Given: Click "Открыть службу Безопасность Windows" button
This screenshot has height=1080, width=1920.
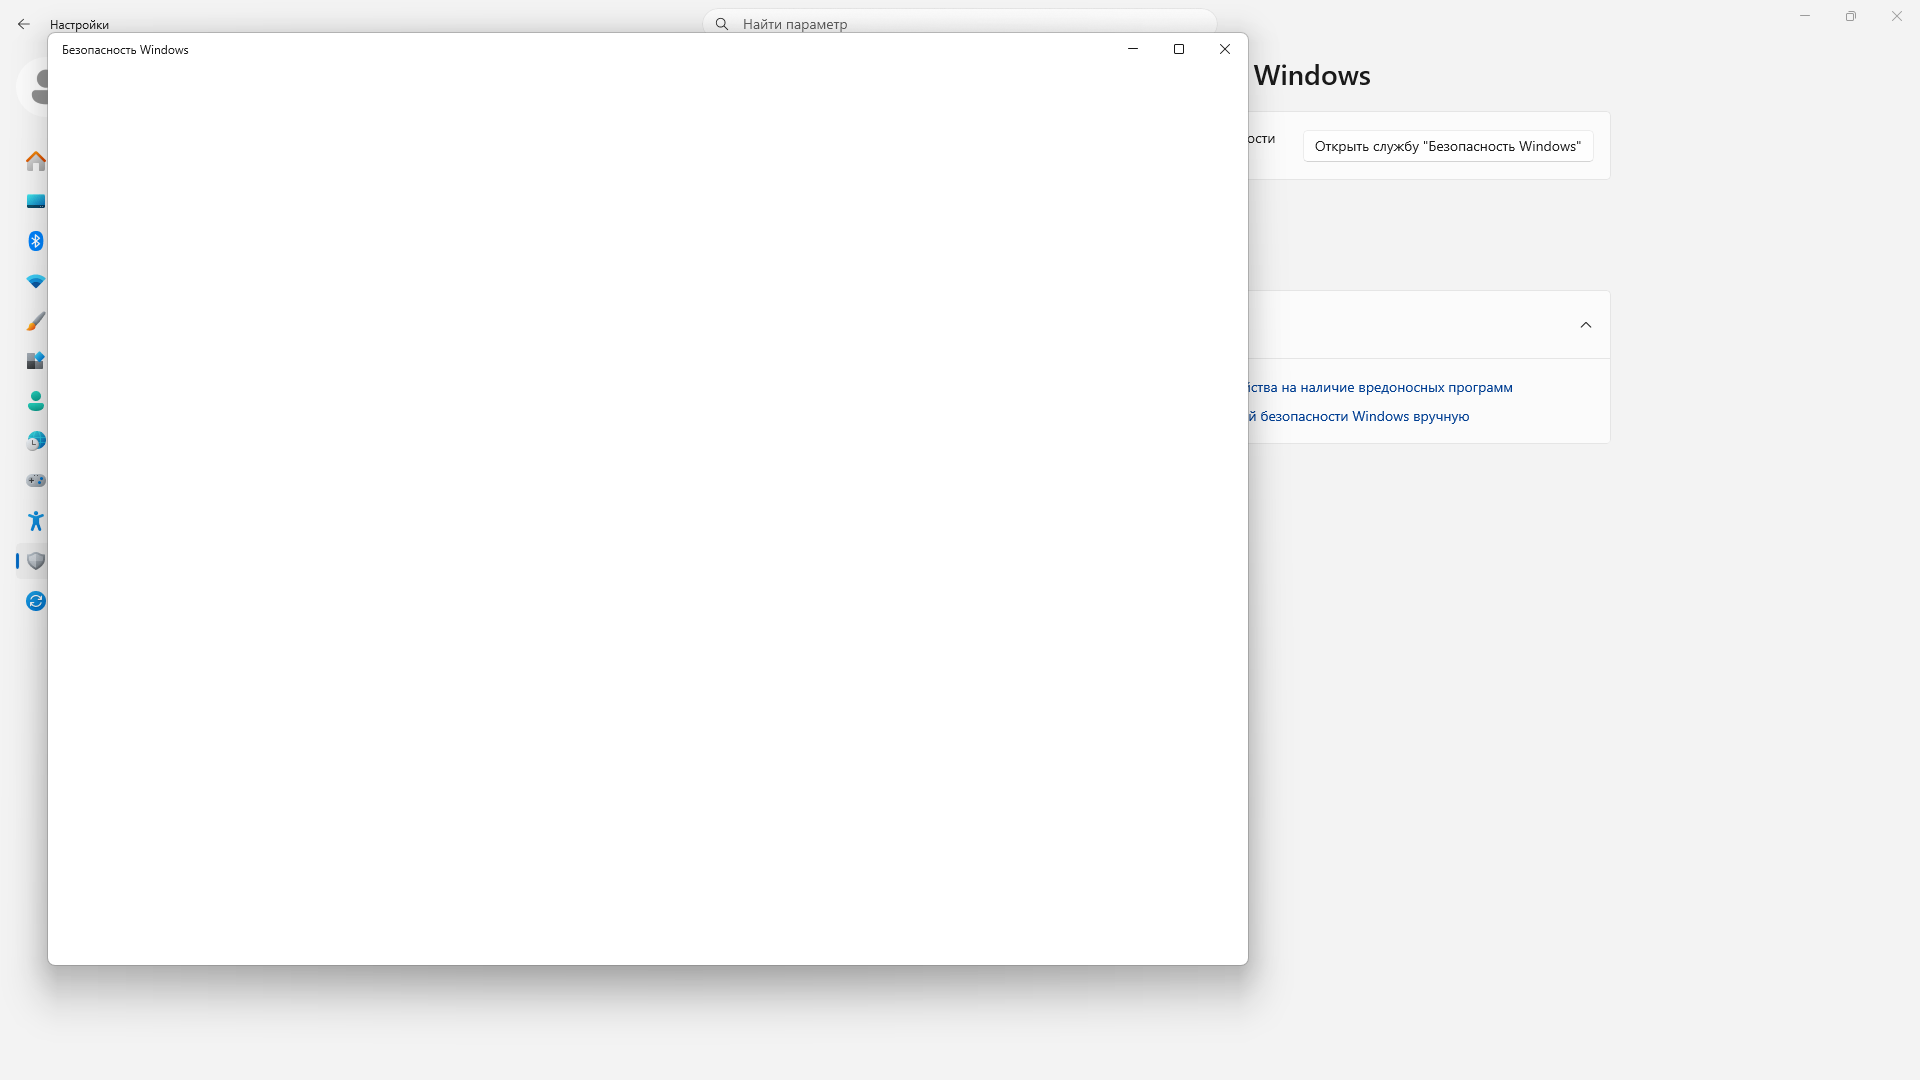Looking at the screenshot, I should (1448, 146).
